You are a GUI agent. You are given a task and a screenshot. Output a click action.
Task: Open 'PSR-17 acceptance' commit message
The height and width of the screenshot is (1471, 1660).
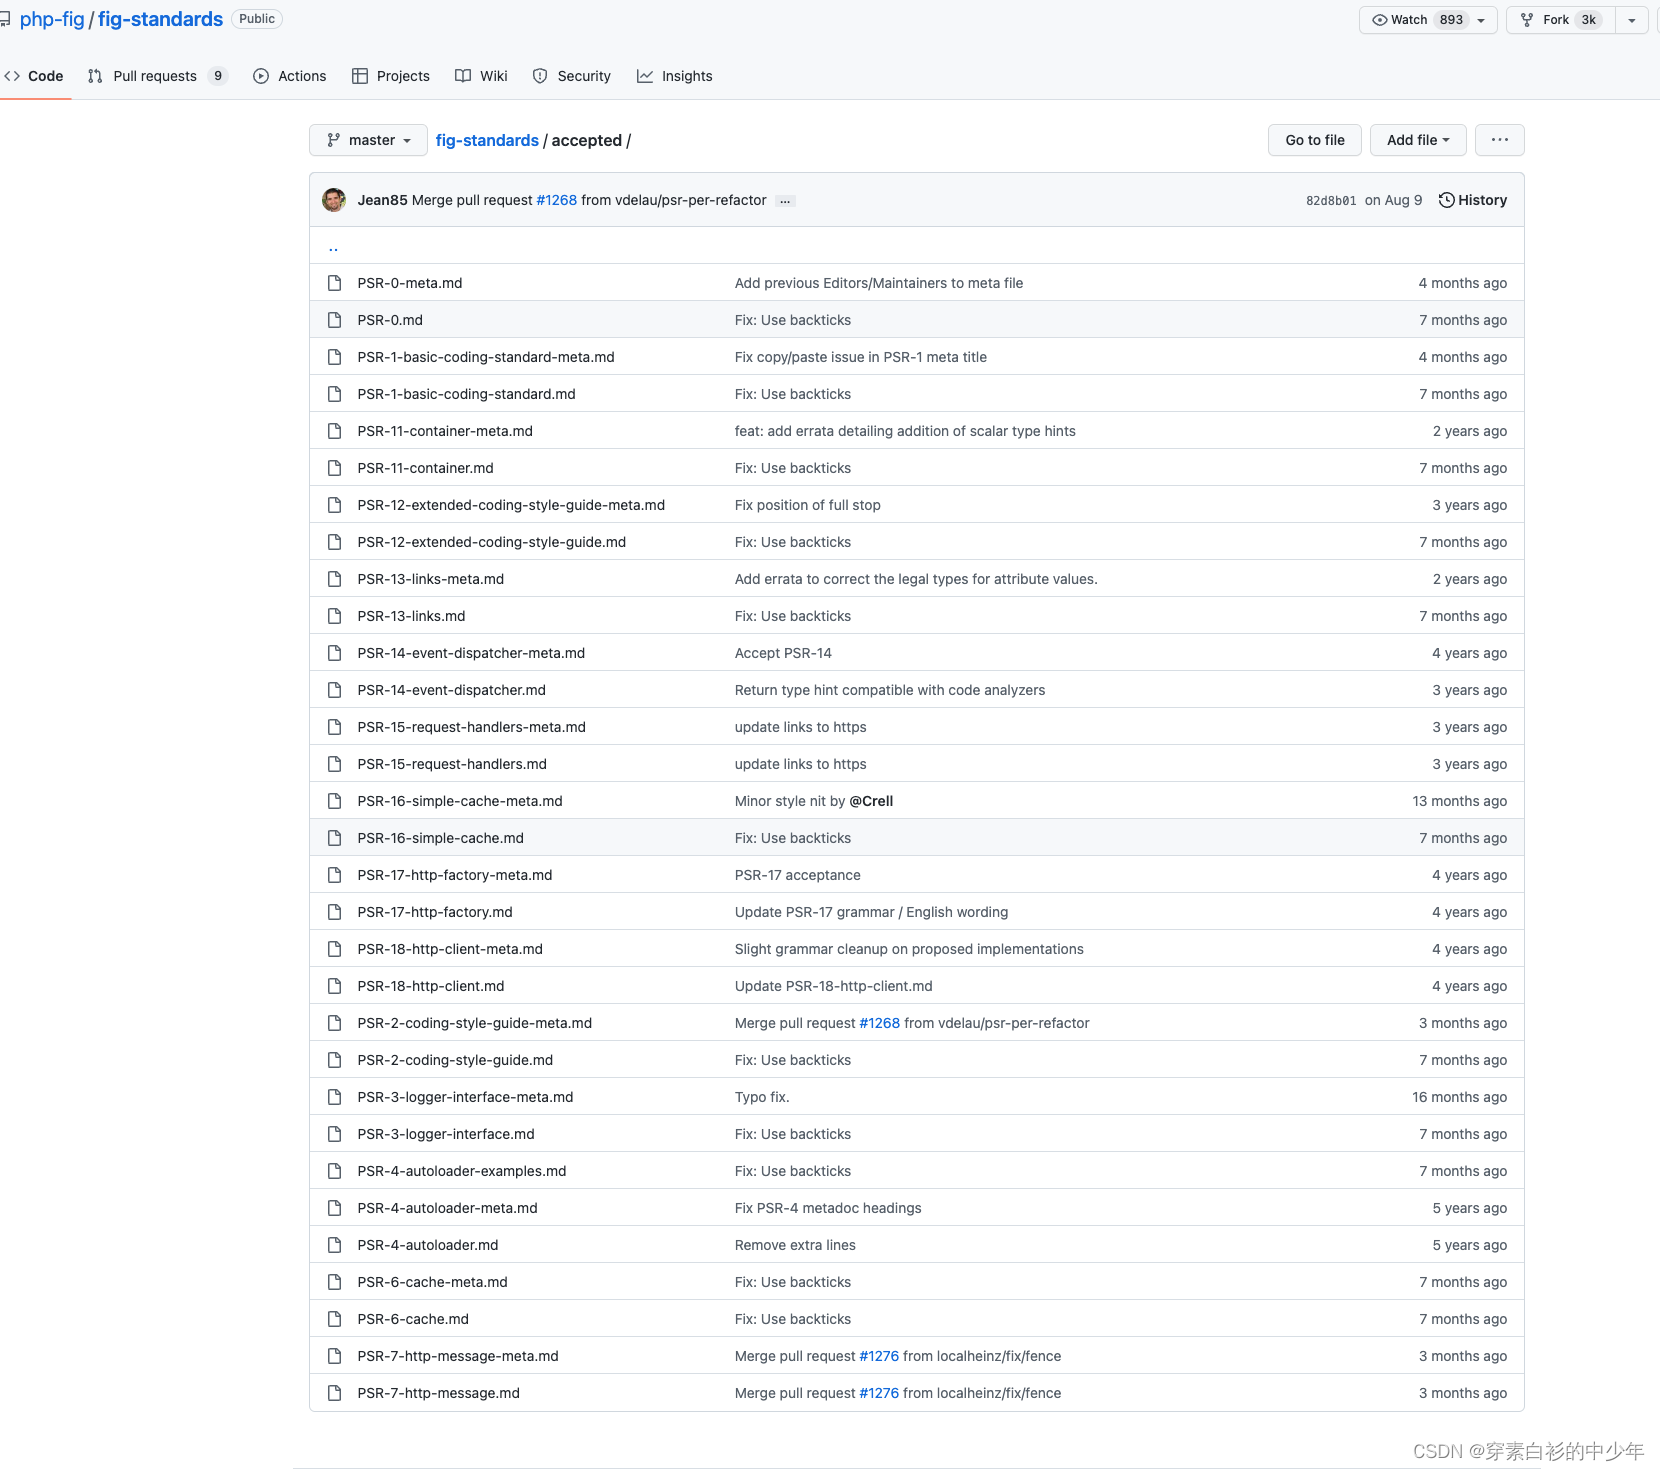coord(798,875)
